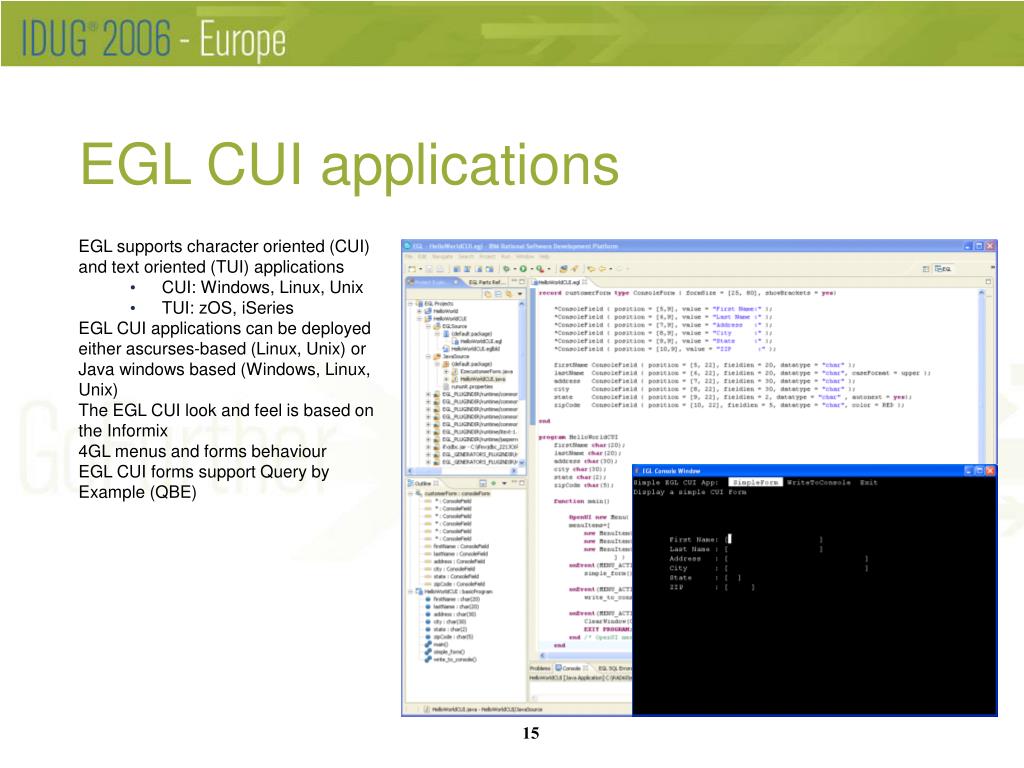Click the editor vertical scrollbar up arrow

[x=981, y=293]
